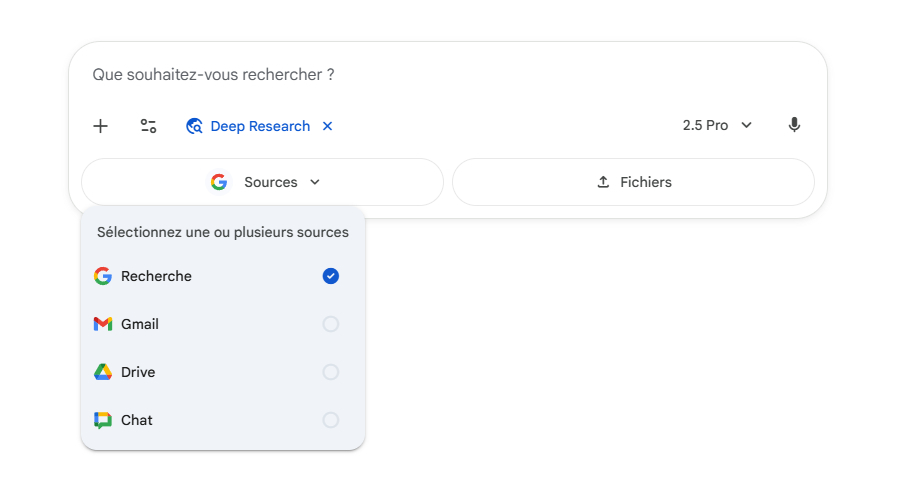
Task: Enable the Drive source checkbox
Action: pyautogui.click(x=331, y=372)
